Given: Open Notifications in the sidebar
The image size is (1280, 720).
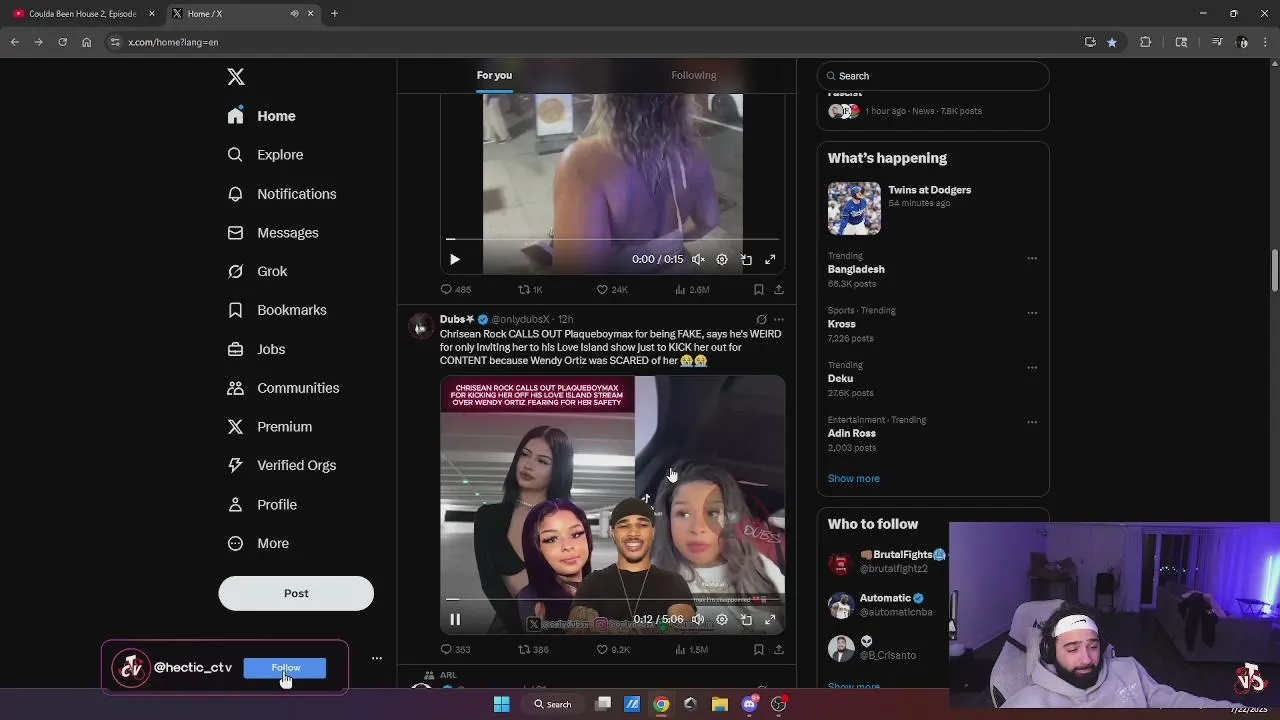Looking at the screenshot, I should pyautogui.click(x=281, y=194).
